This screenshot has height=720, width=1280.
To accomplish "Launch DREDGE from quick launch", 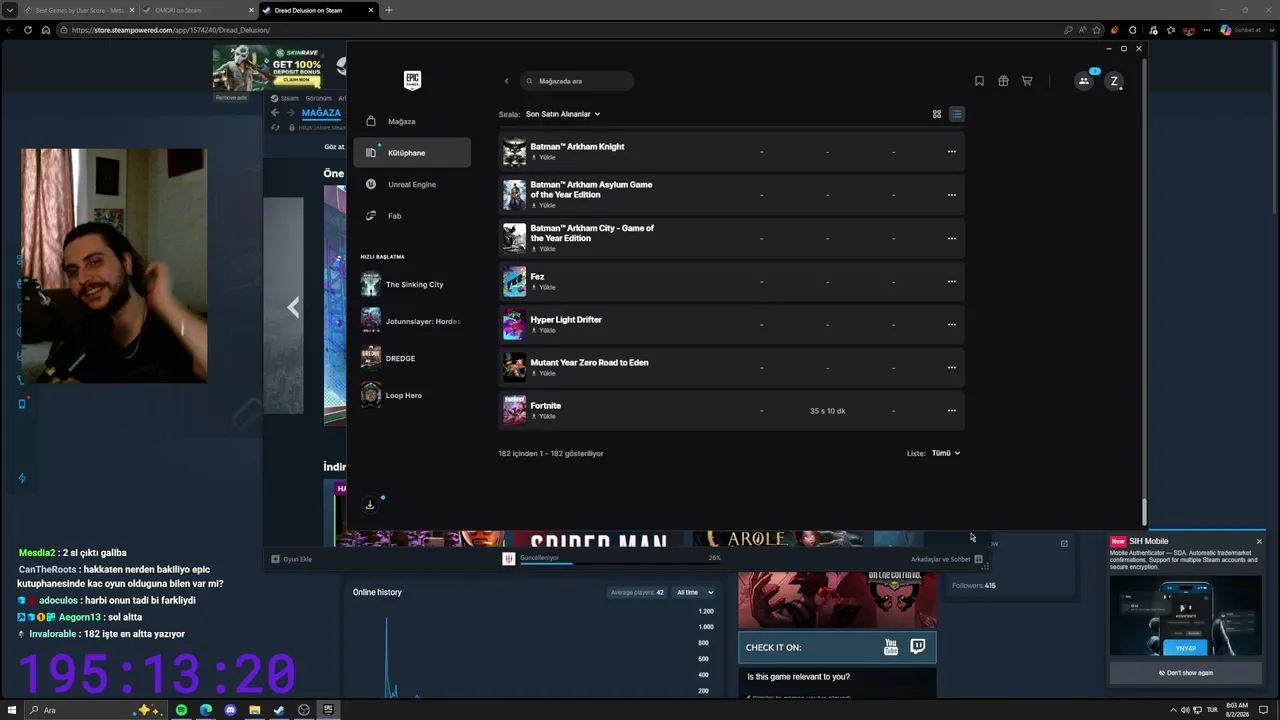I will (410, 358).
